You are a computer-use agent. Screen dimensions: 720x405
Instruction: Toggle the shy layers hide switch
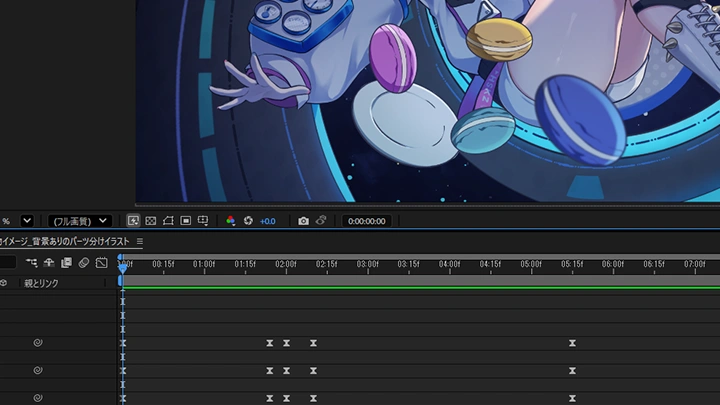49,263
